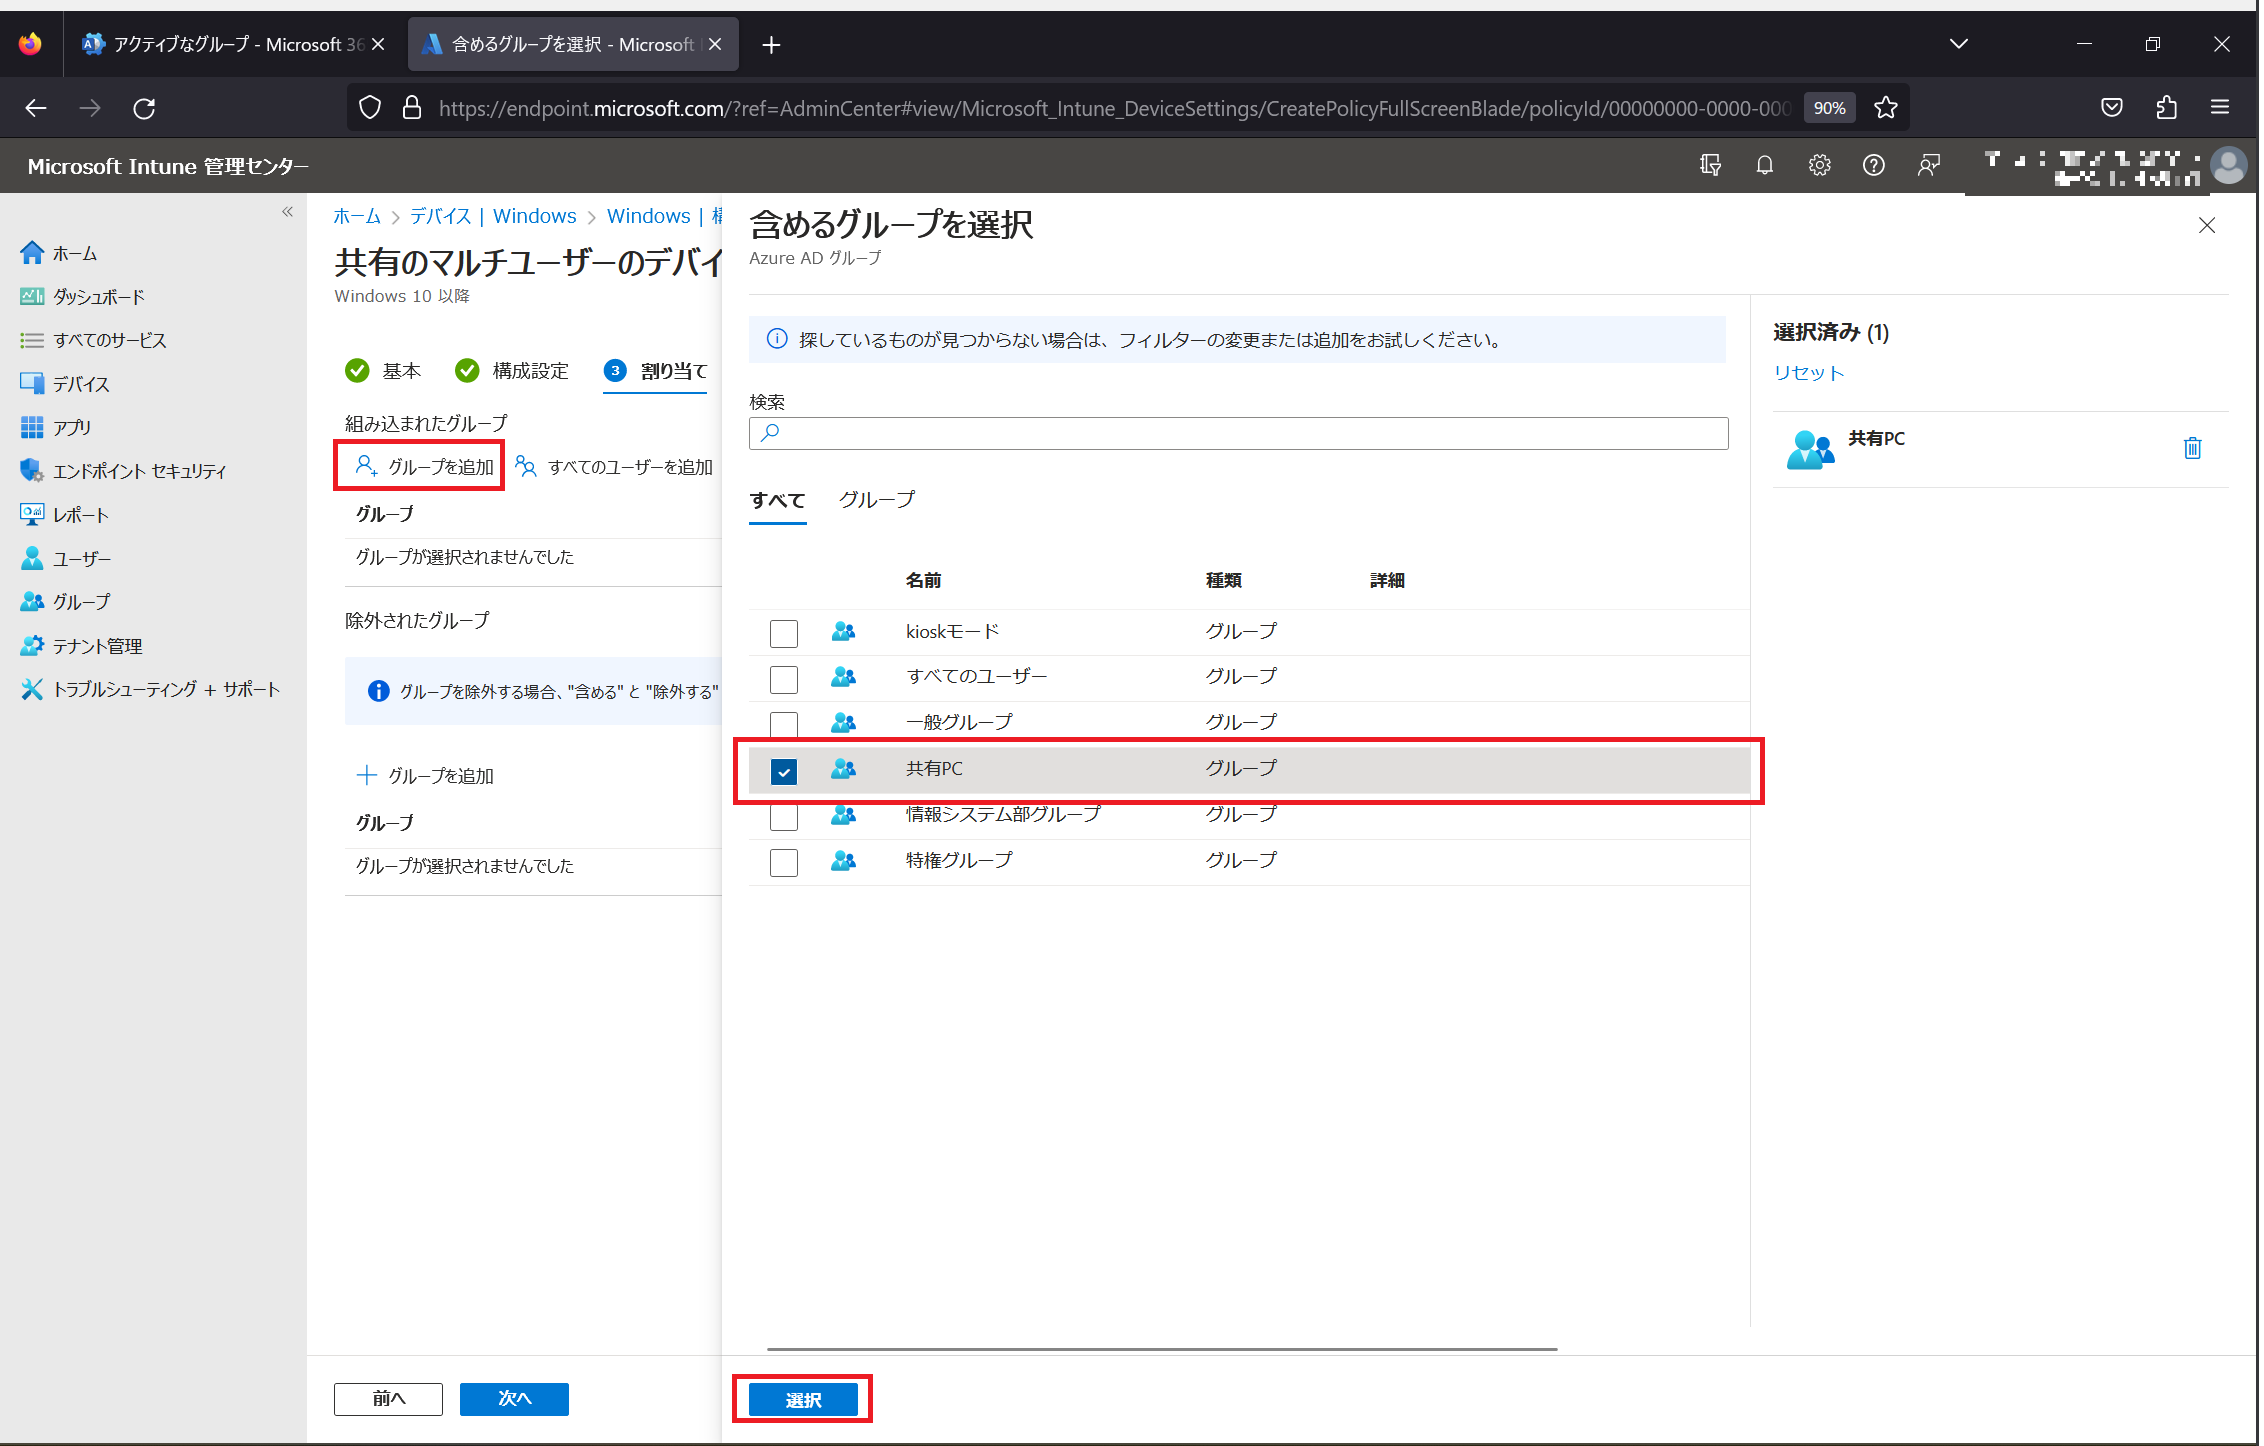This screenshot has width=2264, height=1446.
Task: Open the Home item in sidebar
Action: pyautogui.click(x=60, y=254)
